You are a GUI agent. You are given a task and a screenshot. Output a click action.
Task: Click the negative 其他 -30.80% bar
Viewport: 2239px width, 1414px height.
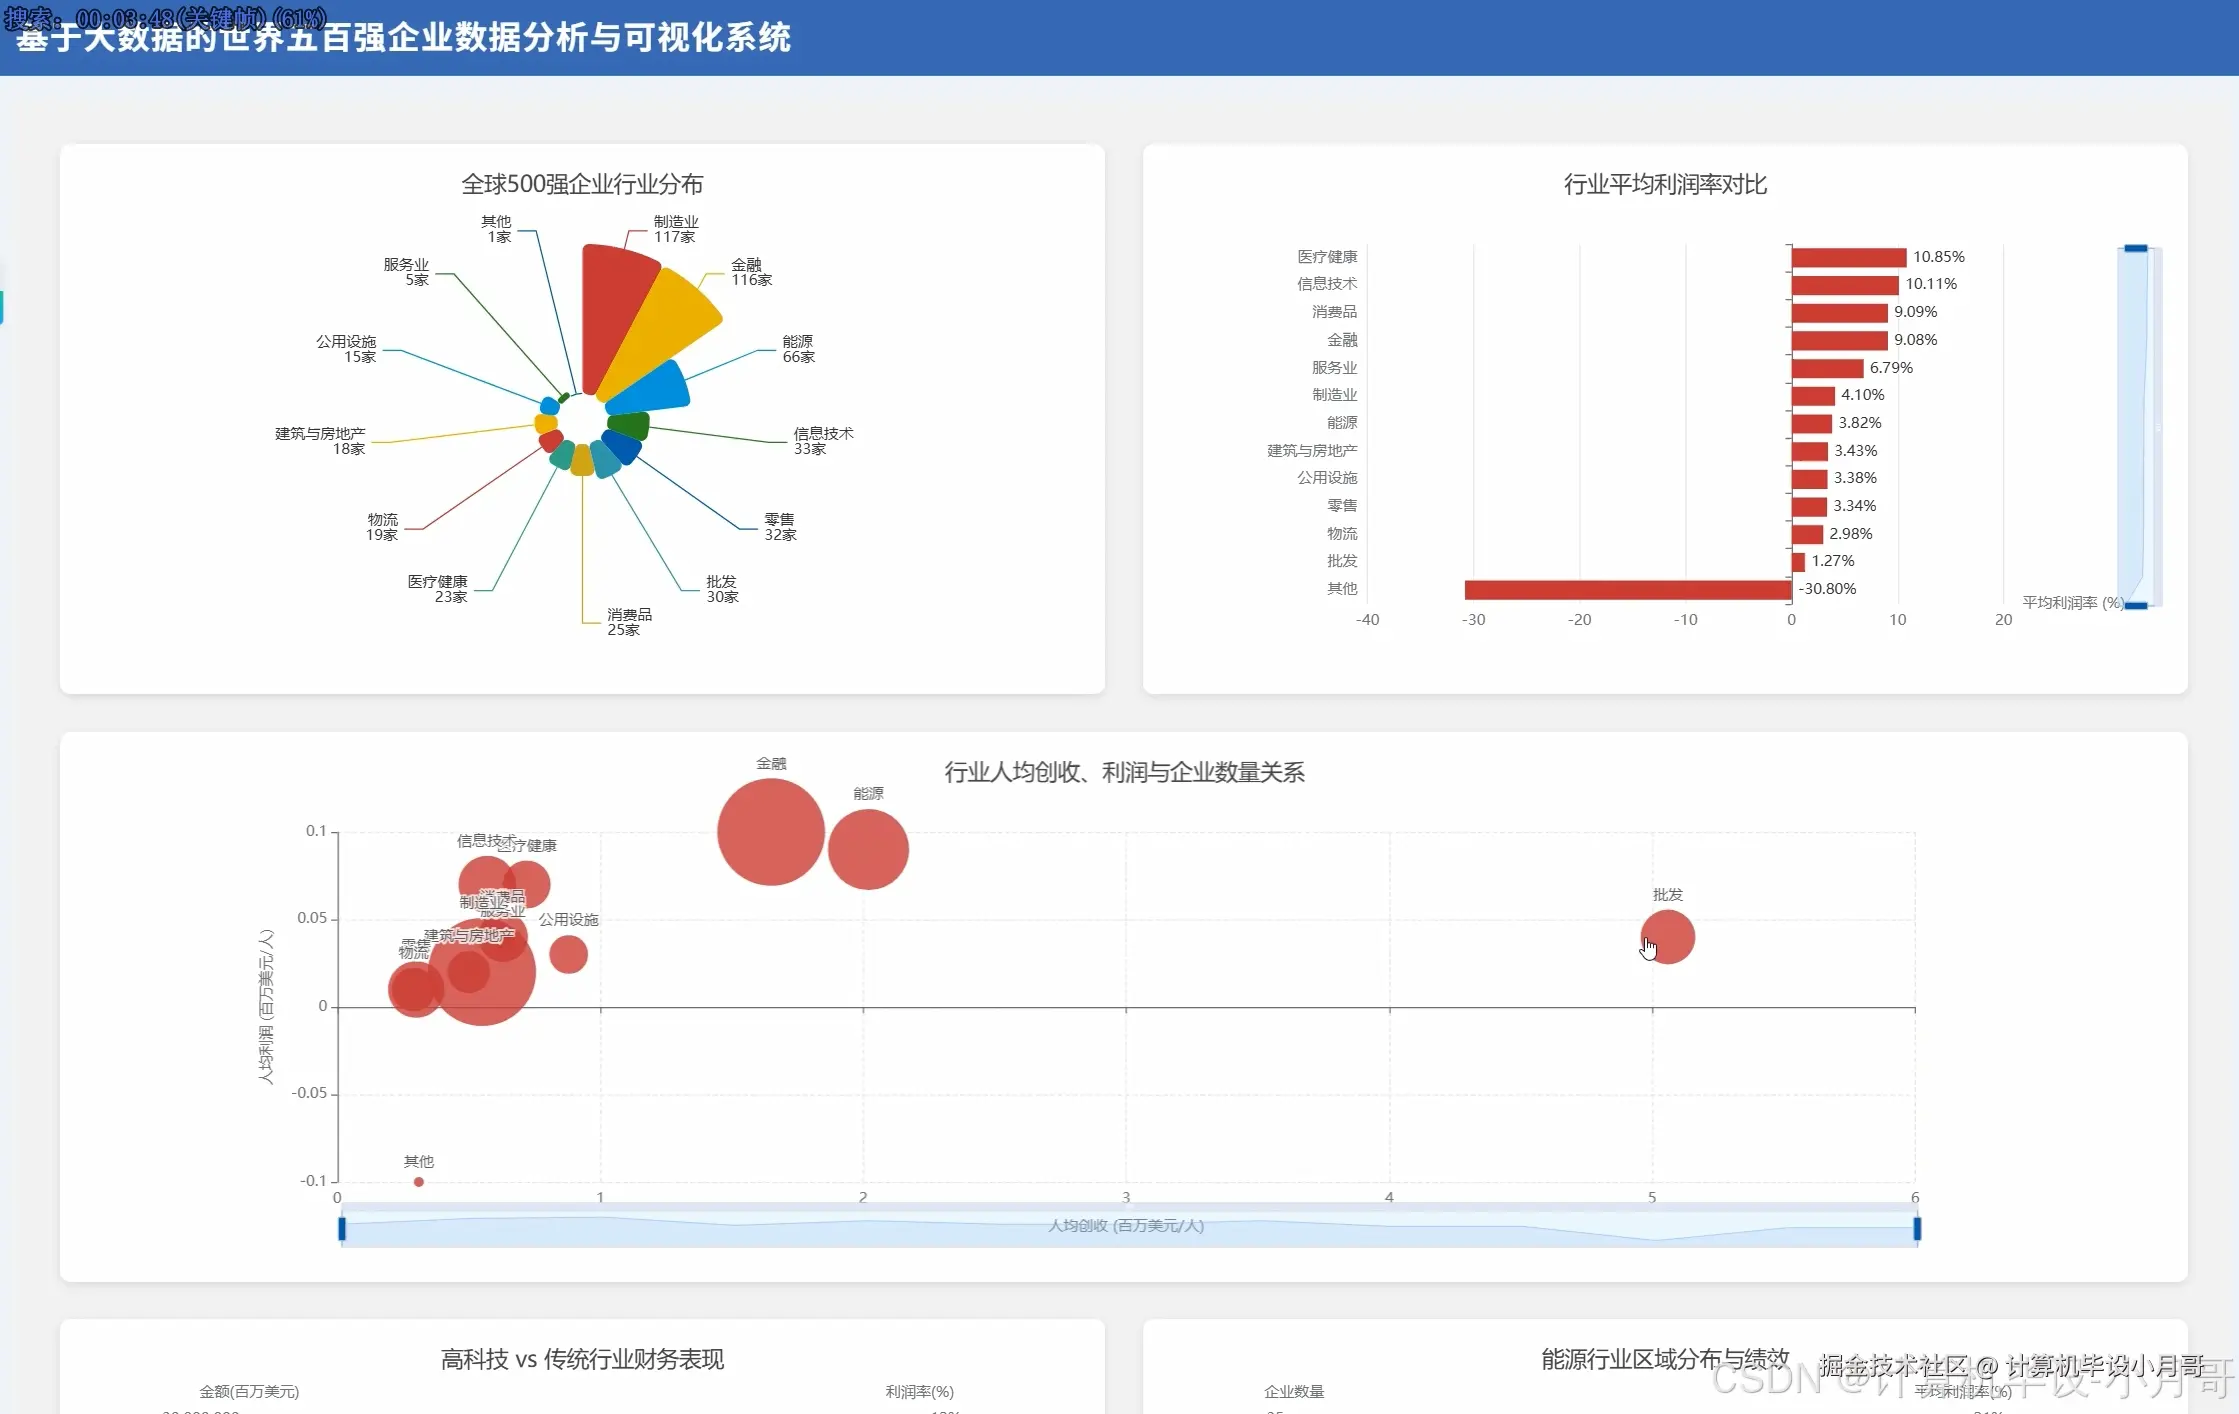coord(1627,589)
